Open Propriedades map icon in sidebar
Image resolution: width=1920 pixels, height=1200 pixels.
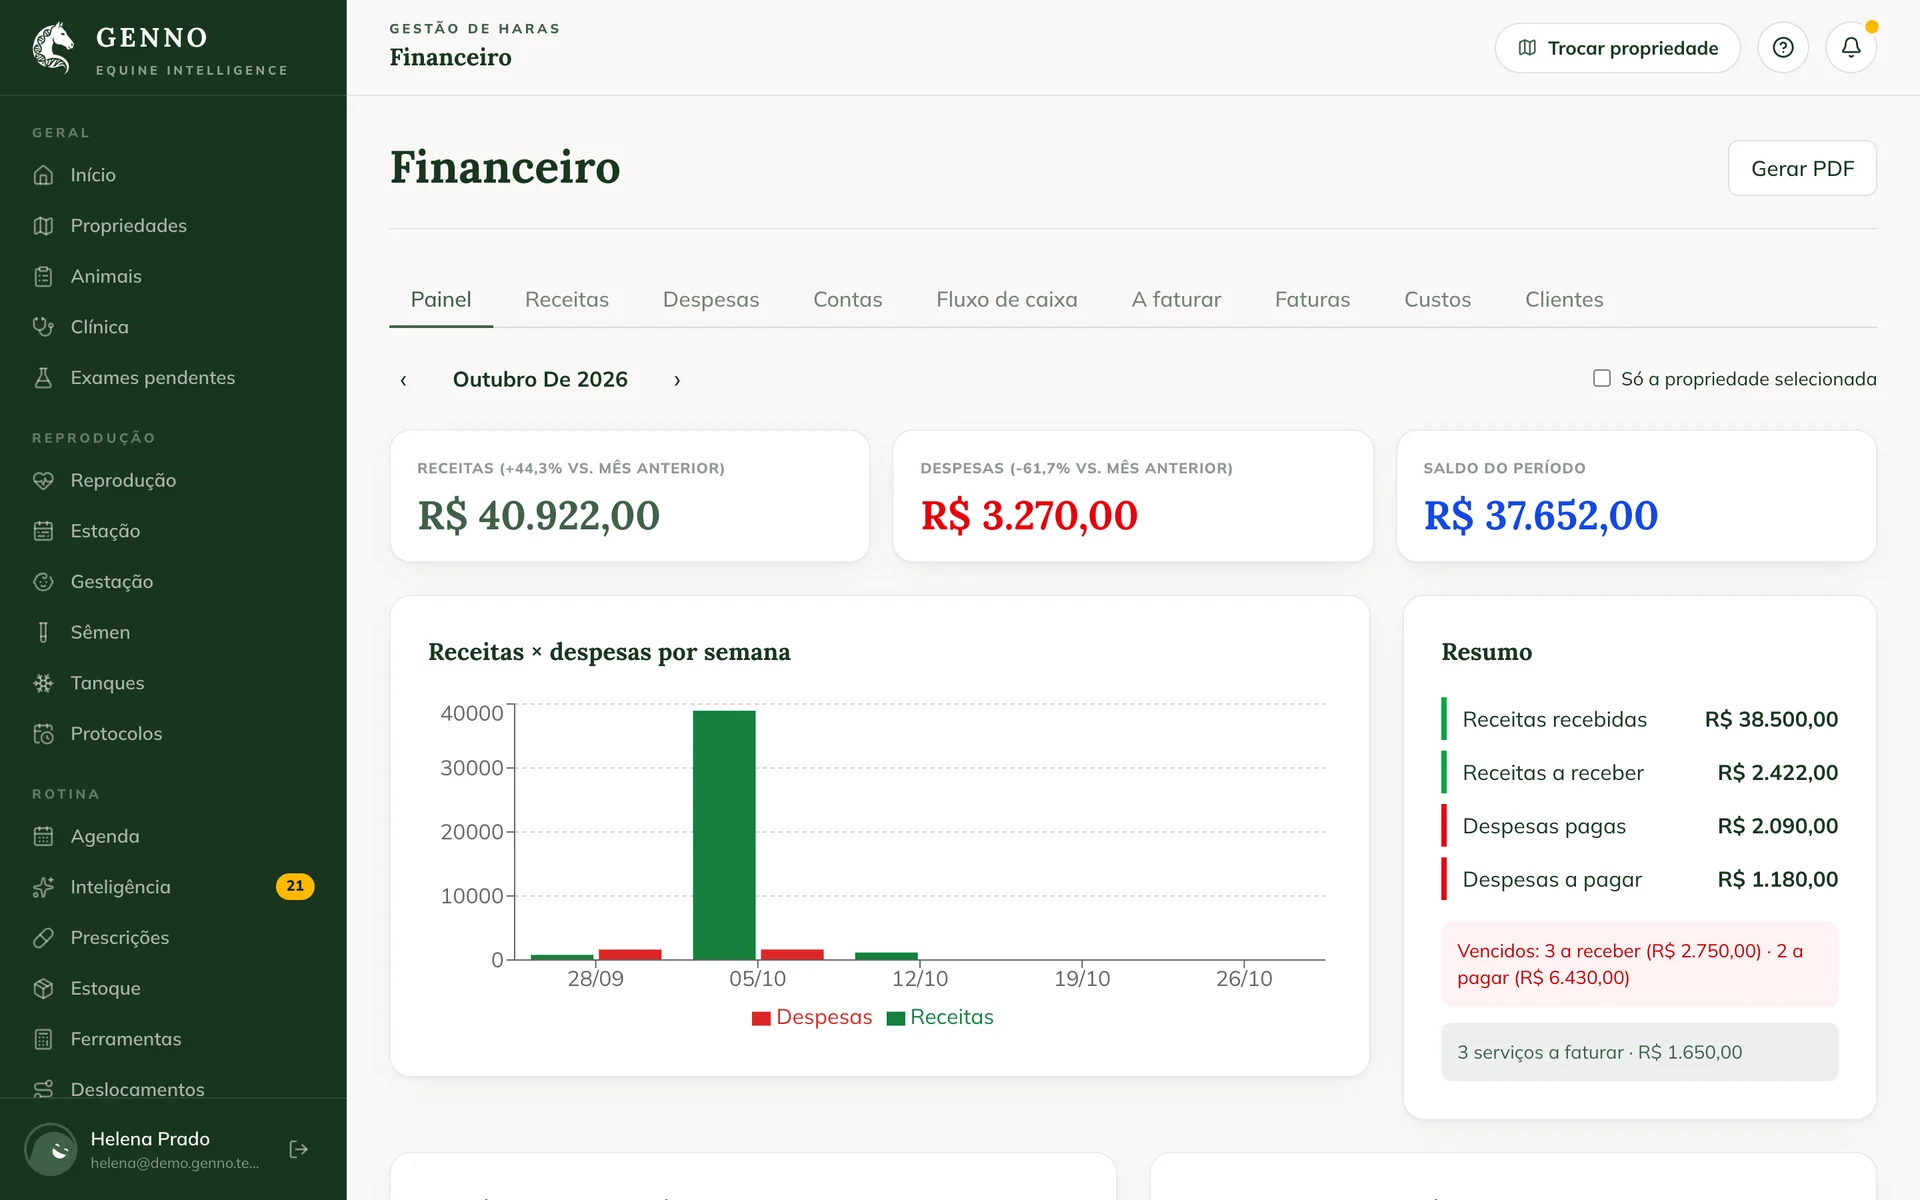point(43,226)
